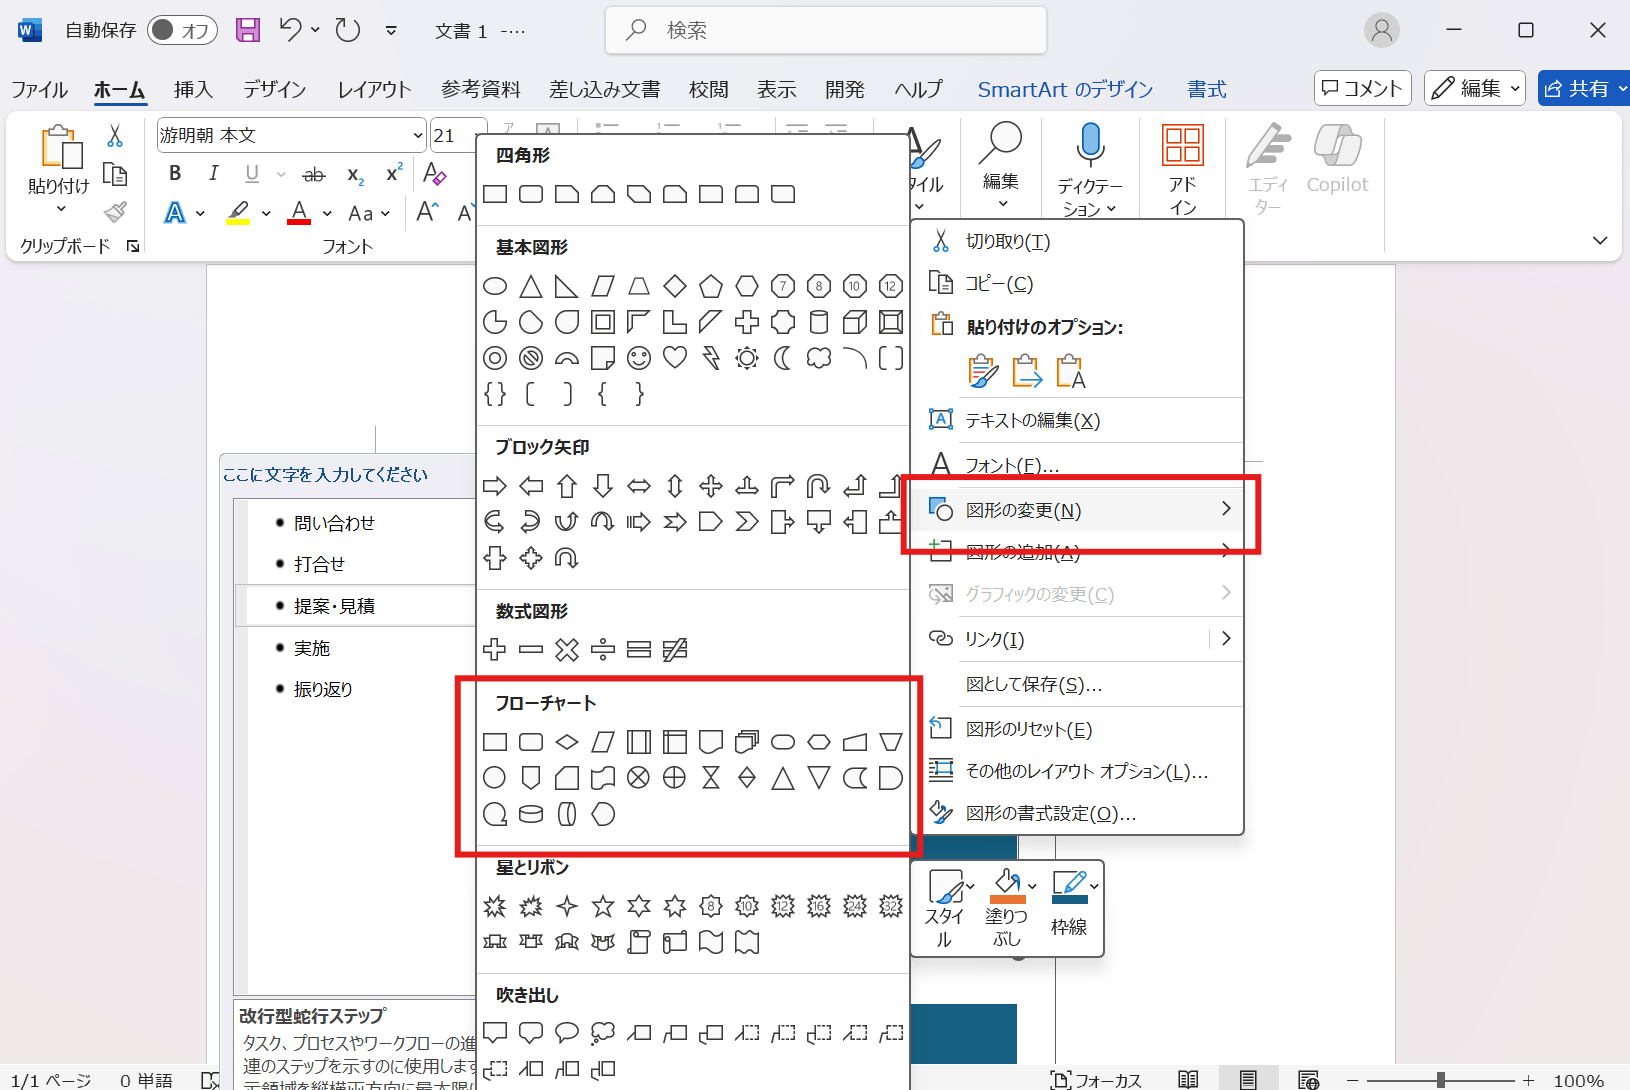Click the コメント button
Image resolution: width=1630 pixels, height=1090 pixels.
click(x=1362, y=88)
